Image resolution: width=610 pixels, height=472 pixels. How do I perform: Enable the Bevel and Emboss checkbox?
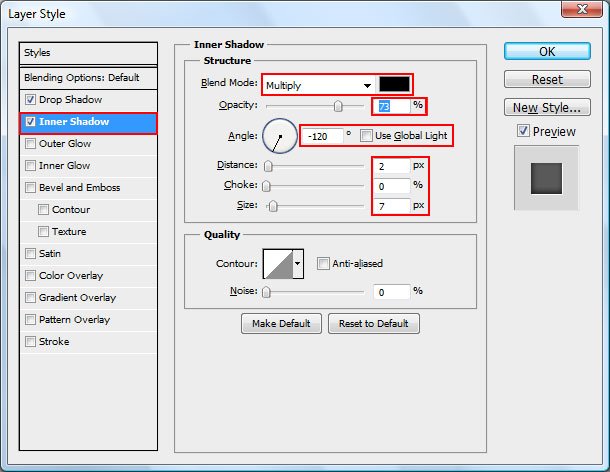(30, 188)
